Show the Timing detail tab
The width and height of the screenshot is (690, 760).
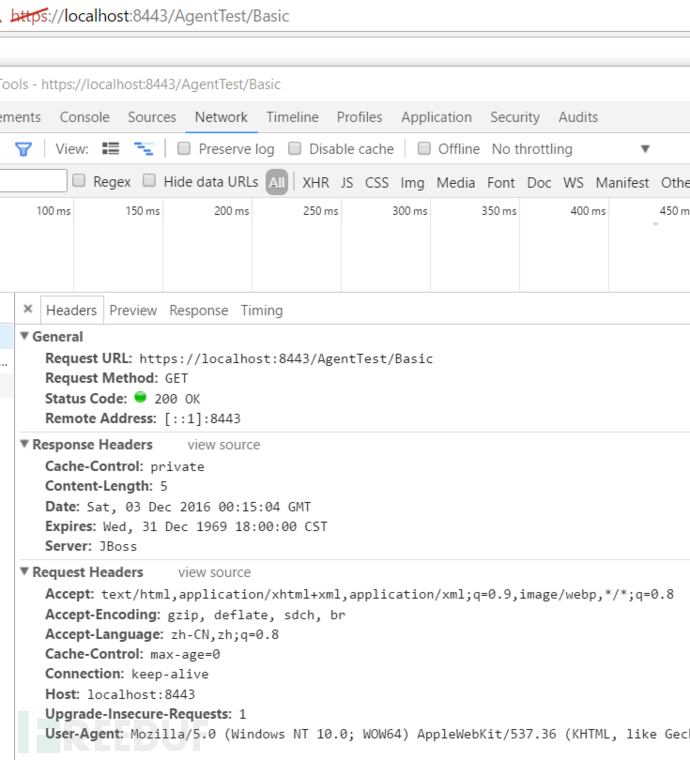[x=262, y=310]
